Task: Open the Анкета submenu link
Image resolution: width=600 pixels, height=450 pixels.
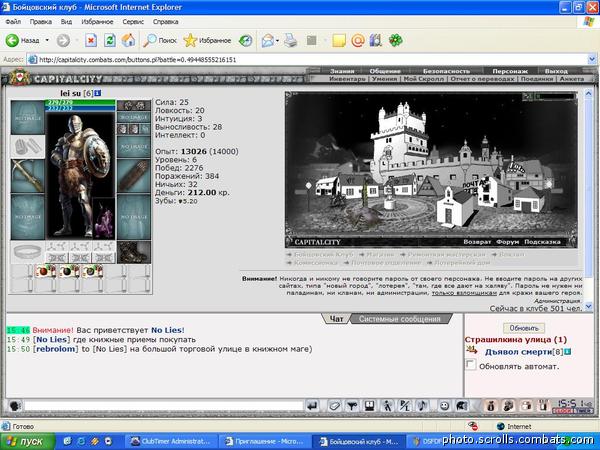Action: [x=572, y=78]
